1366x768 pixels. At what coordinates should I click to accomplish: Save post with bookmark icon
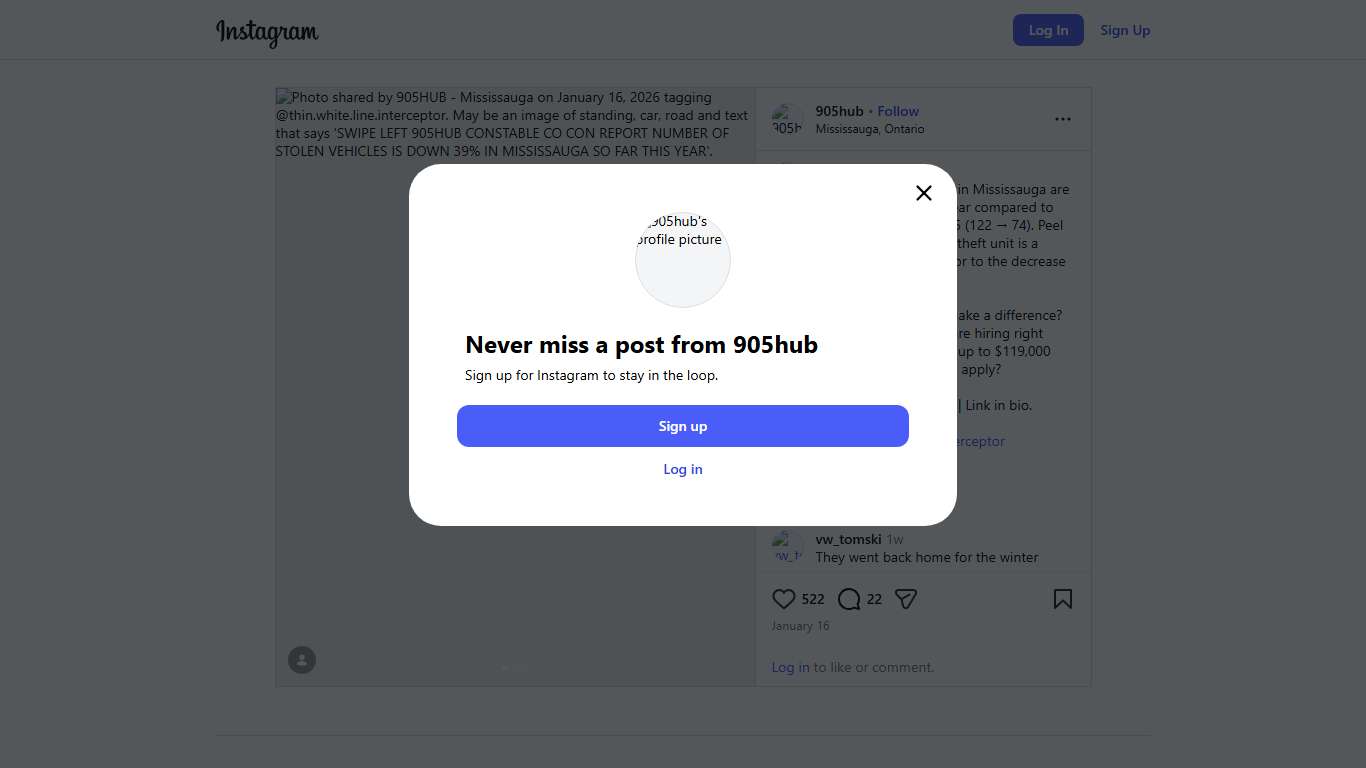click(x=1062, y=599)
